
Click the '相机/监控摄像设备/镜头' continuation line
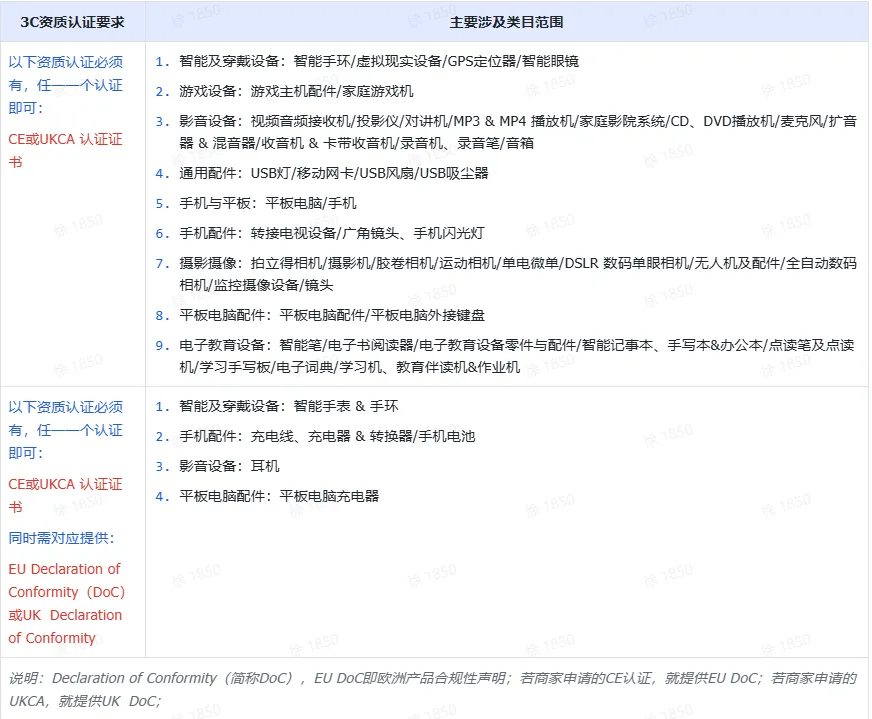256,286
